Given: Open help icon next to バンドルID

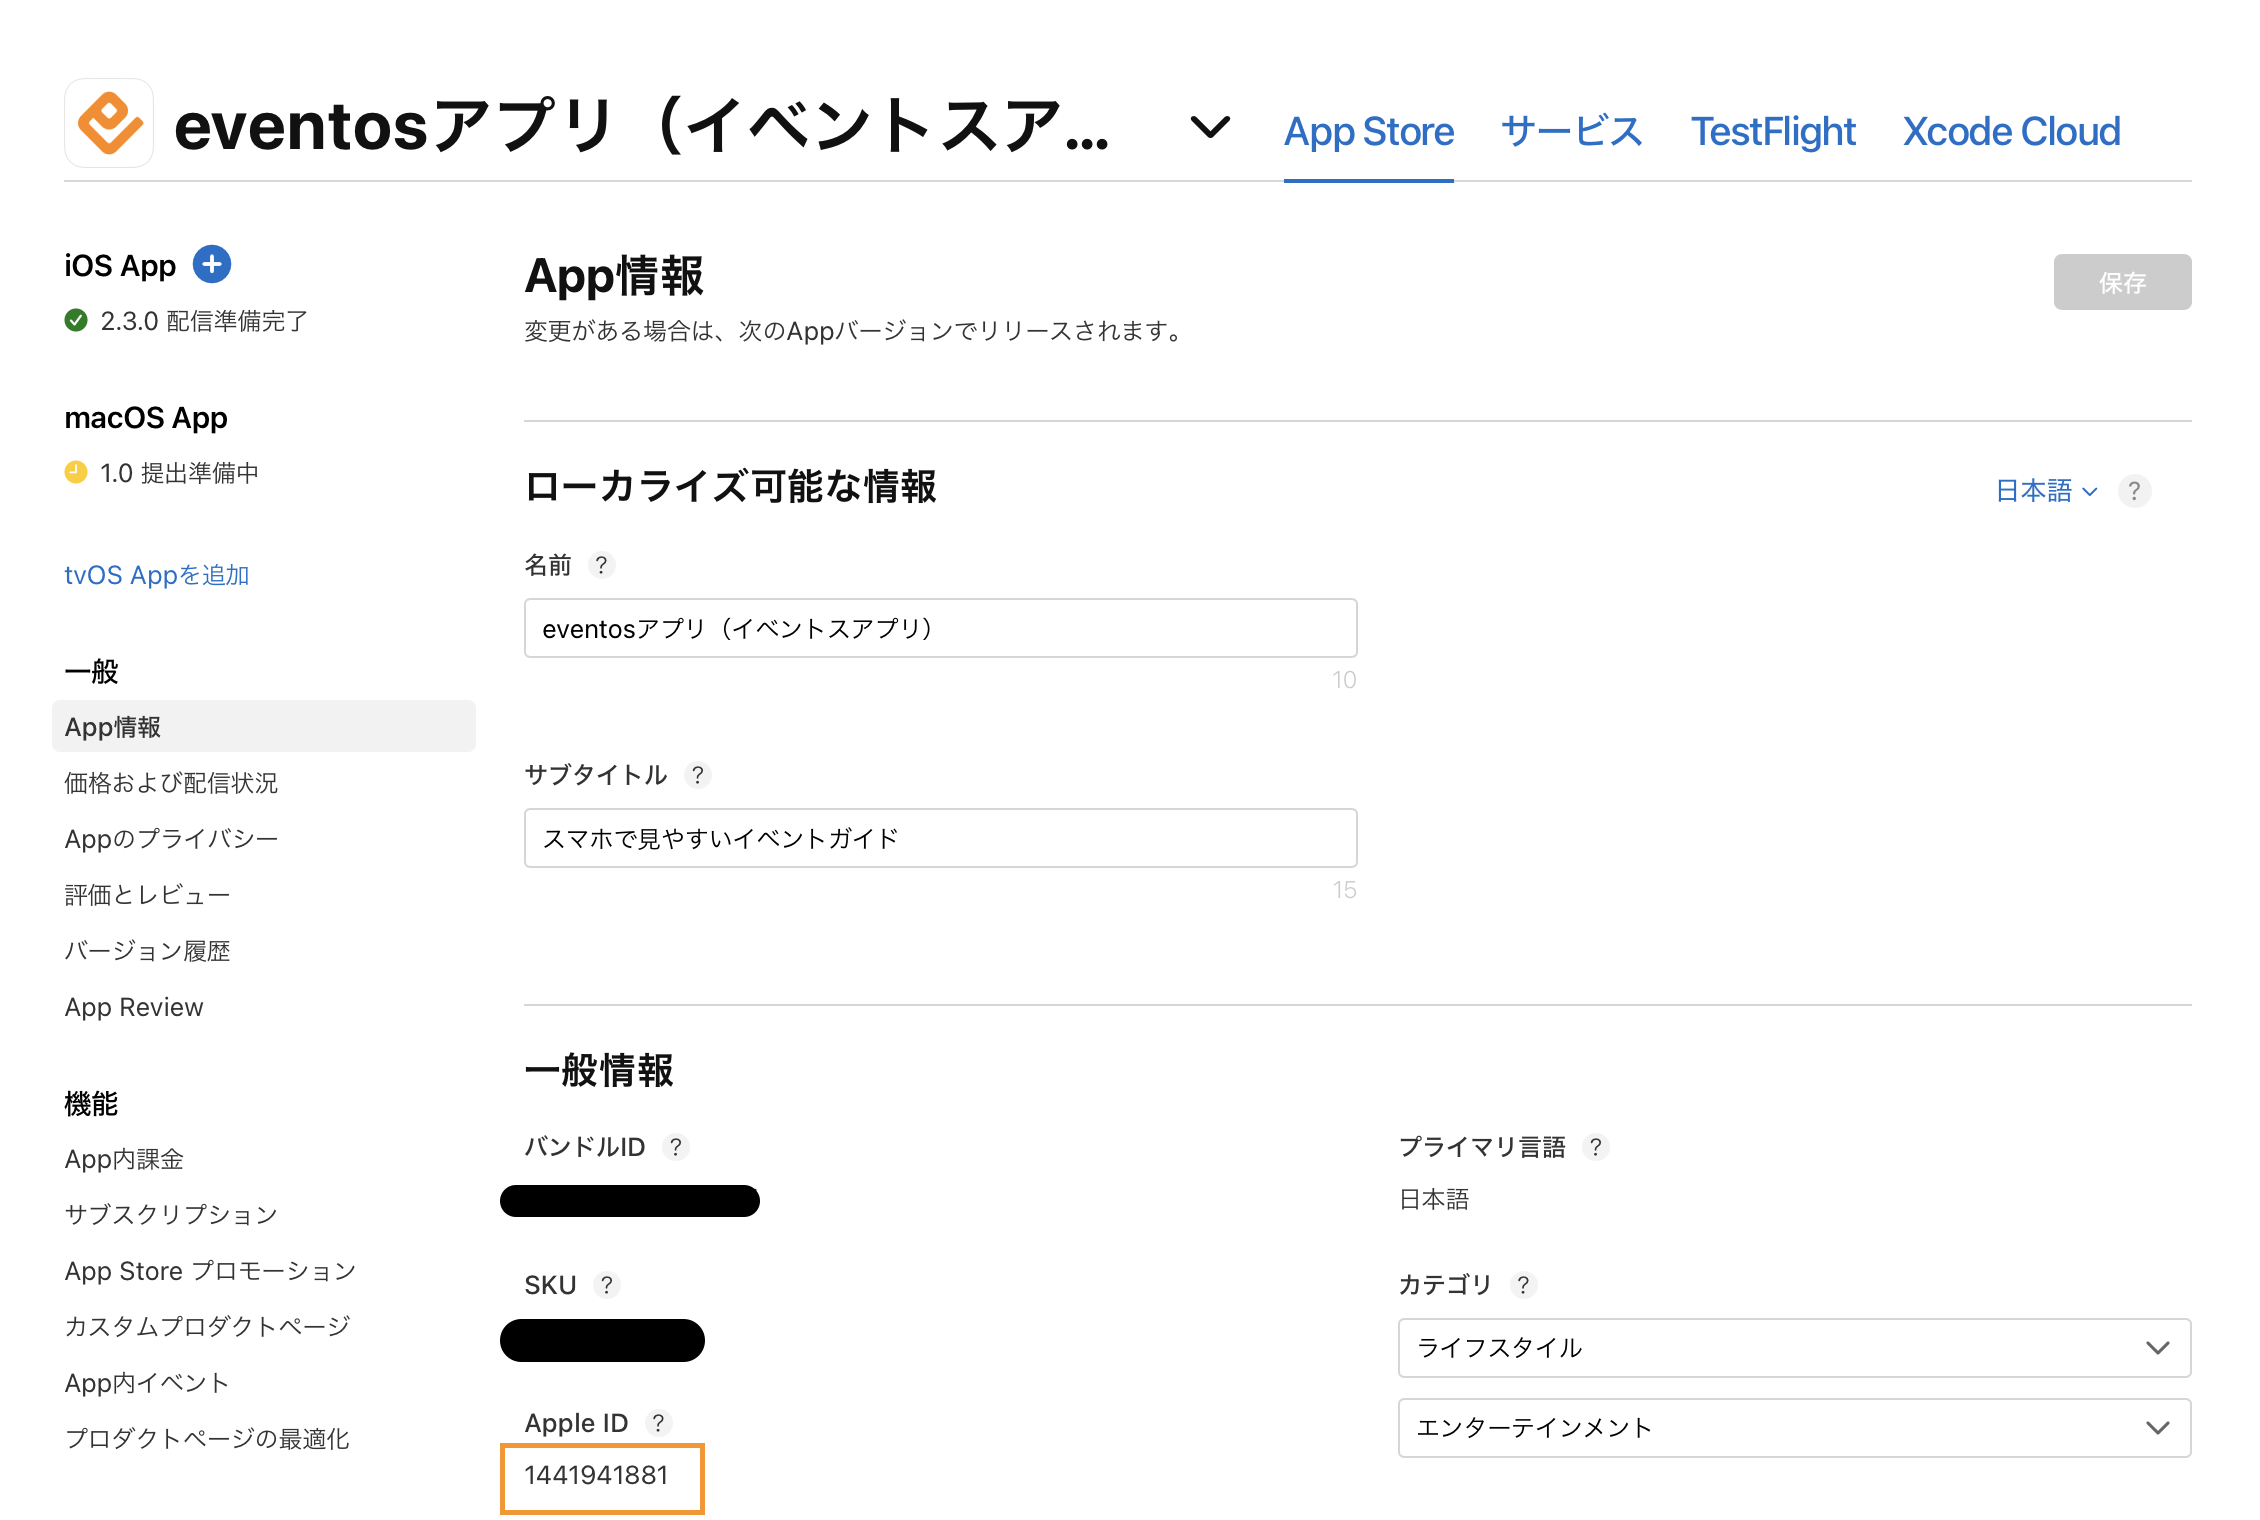Looking at the screenshot, I should click(x=676, y=1147).
